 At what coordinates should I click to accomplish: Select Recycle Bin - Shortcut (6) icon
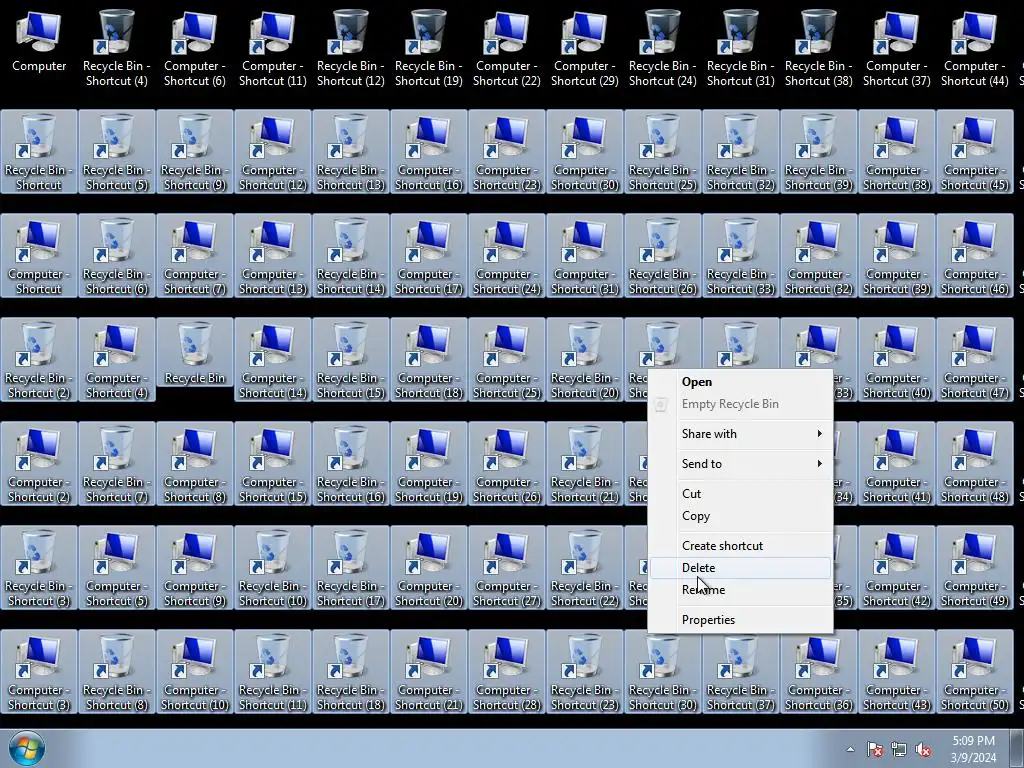coord(117,255)
